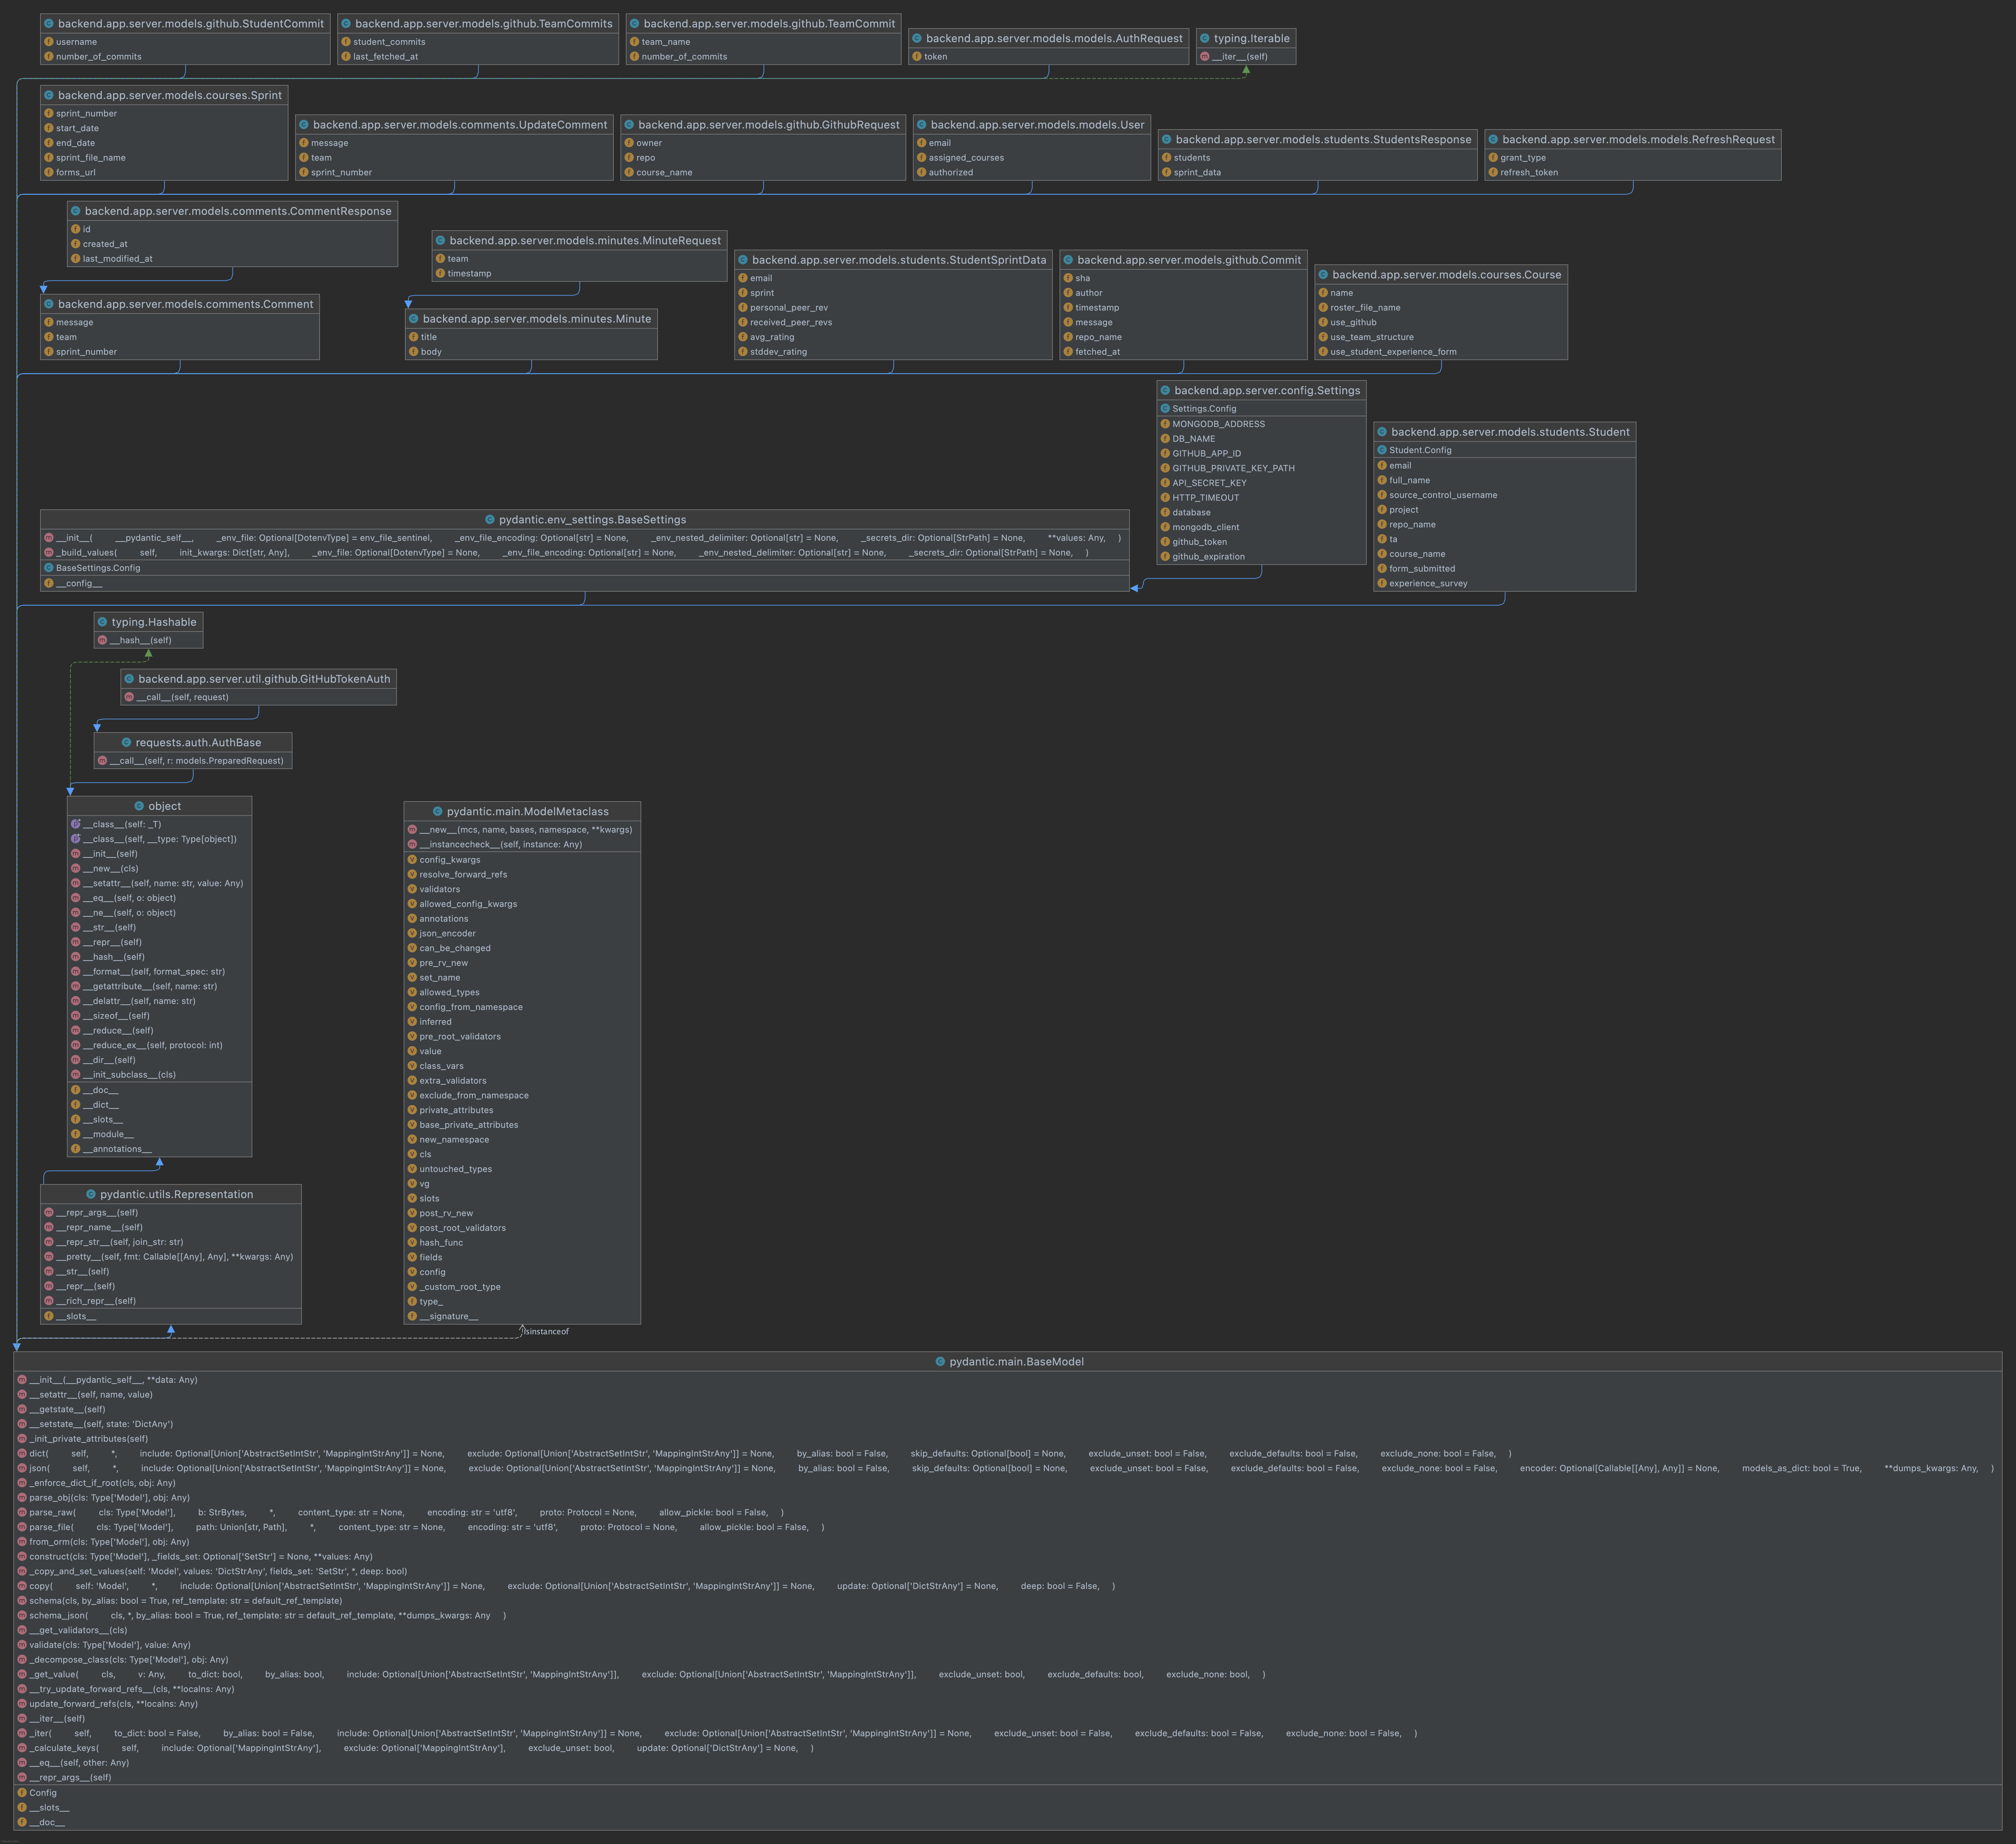Click class icon beside StudentsResponse
This screenshot has height=1844, width=2016.
click(x=1166, y=140)
